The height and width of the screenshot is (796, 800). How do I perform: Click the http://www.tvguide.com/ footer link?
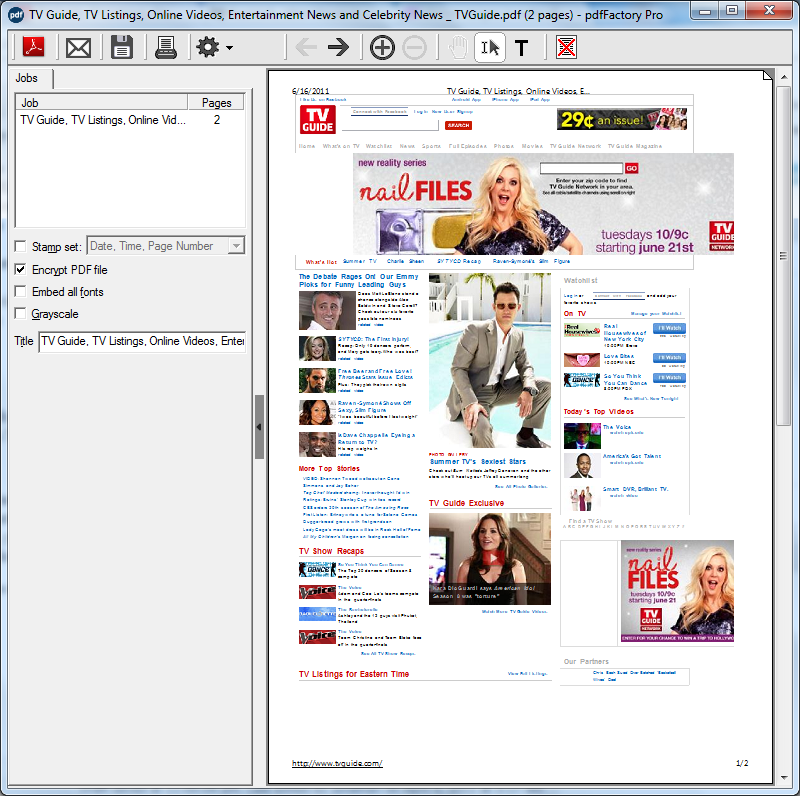tap(337, 763)
